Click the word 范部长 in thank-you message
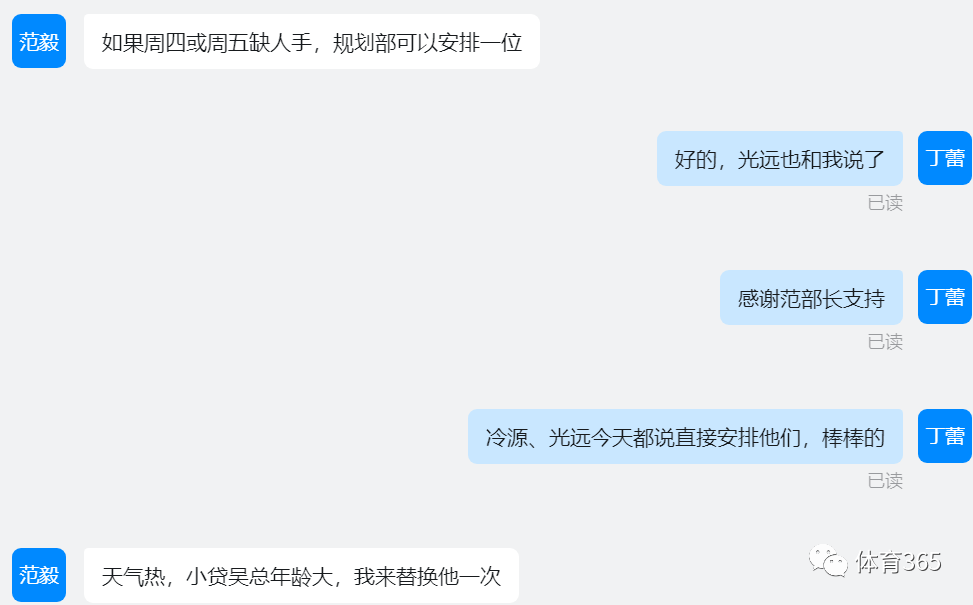Screen dimensions: 973x605 tap(810, 298)
